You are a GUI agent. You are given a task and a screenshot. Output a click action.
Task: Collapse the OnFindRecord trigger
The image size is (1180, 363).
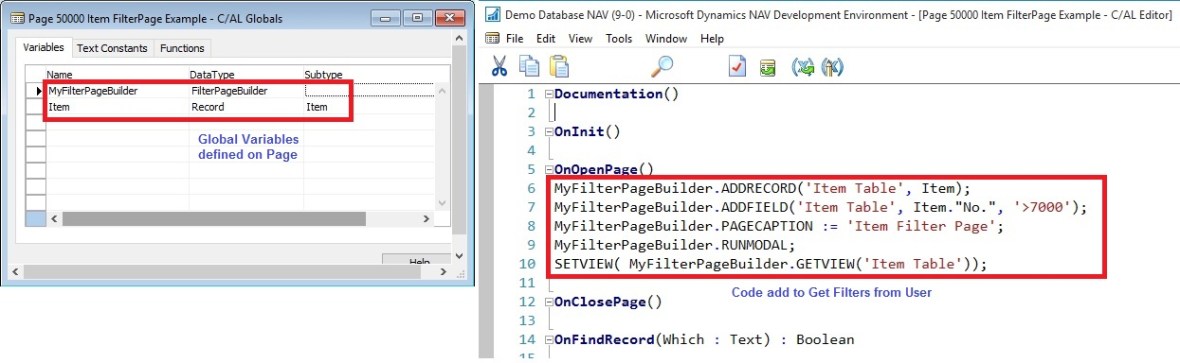(x=549, y=340)
